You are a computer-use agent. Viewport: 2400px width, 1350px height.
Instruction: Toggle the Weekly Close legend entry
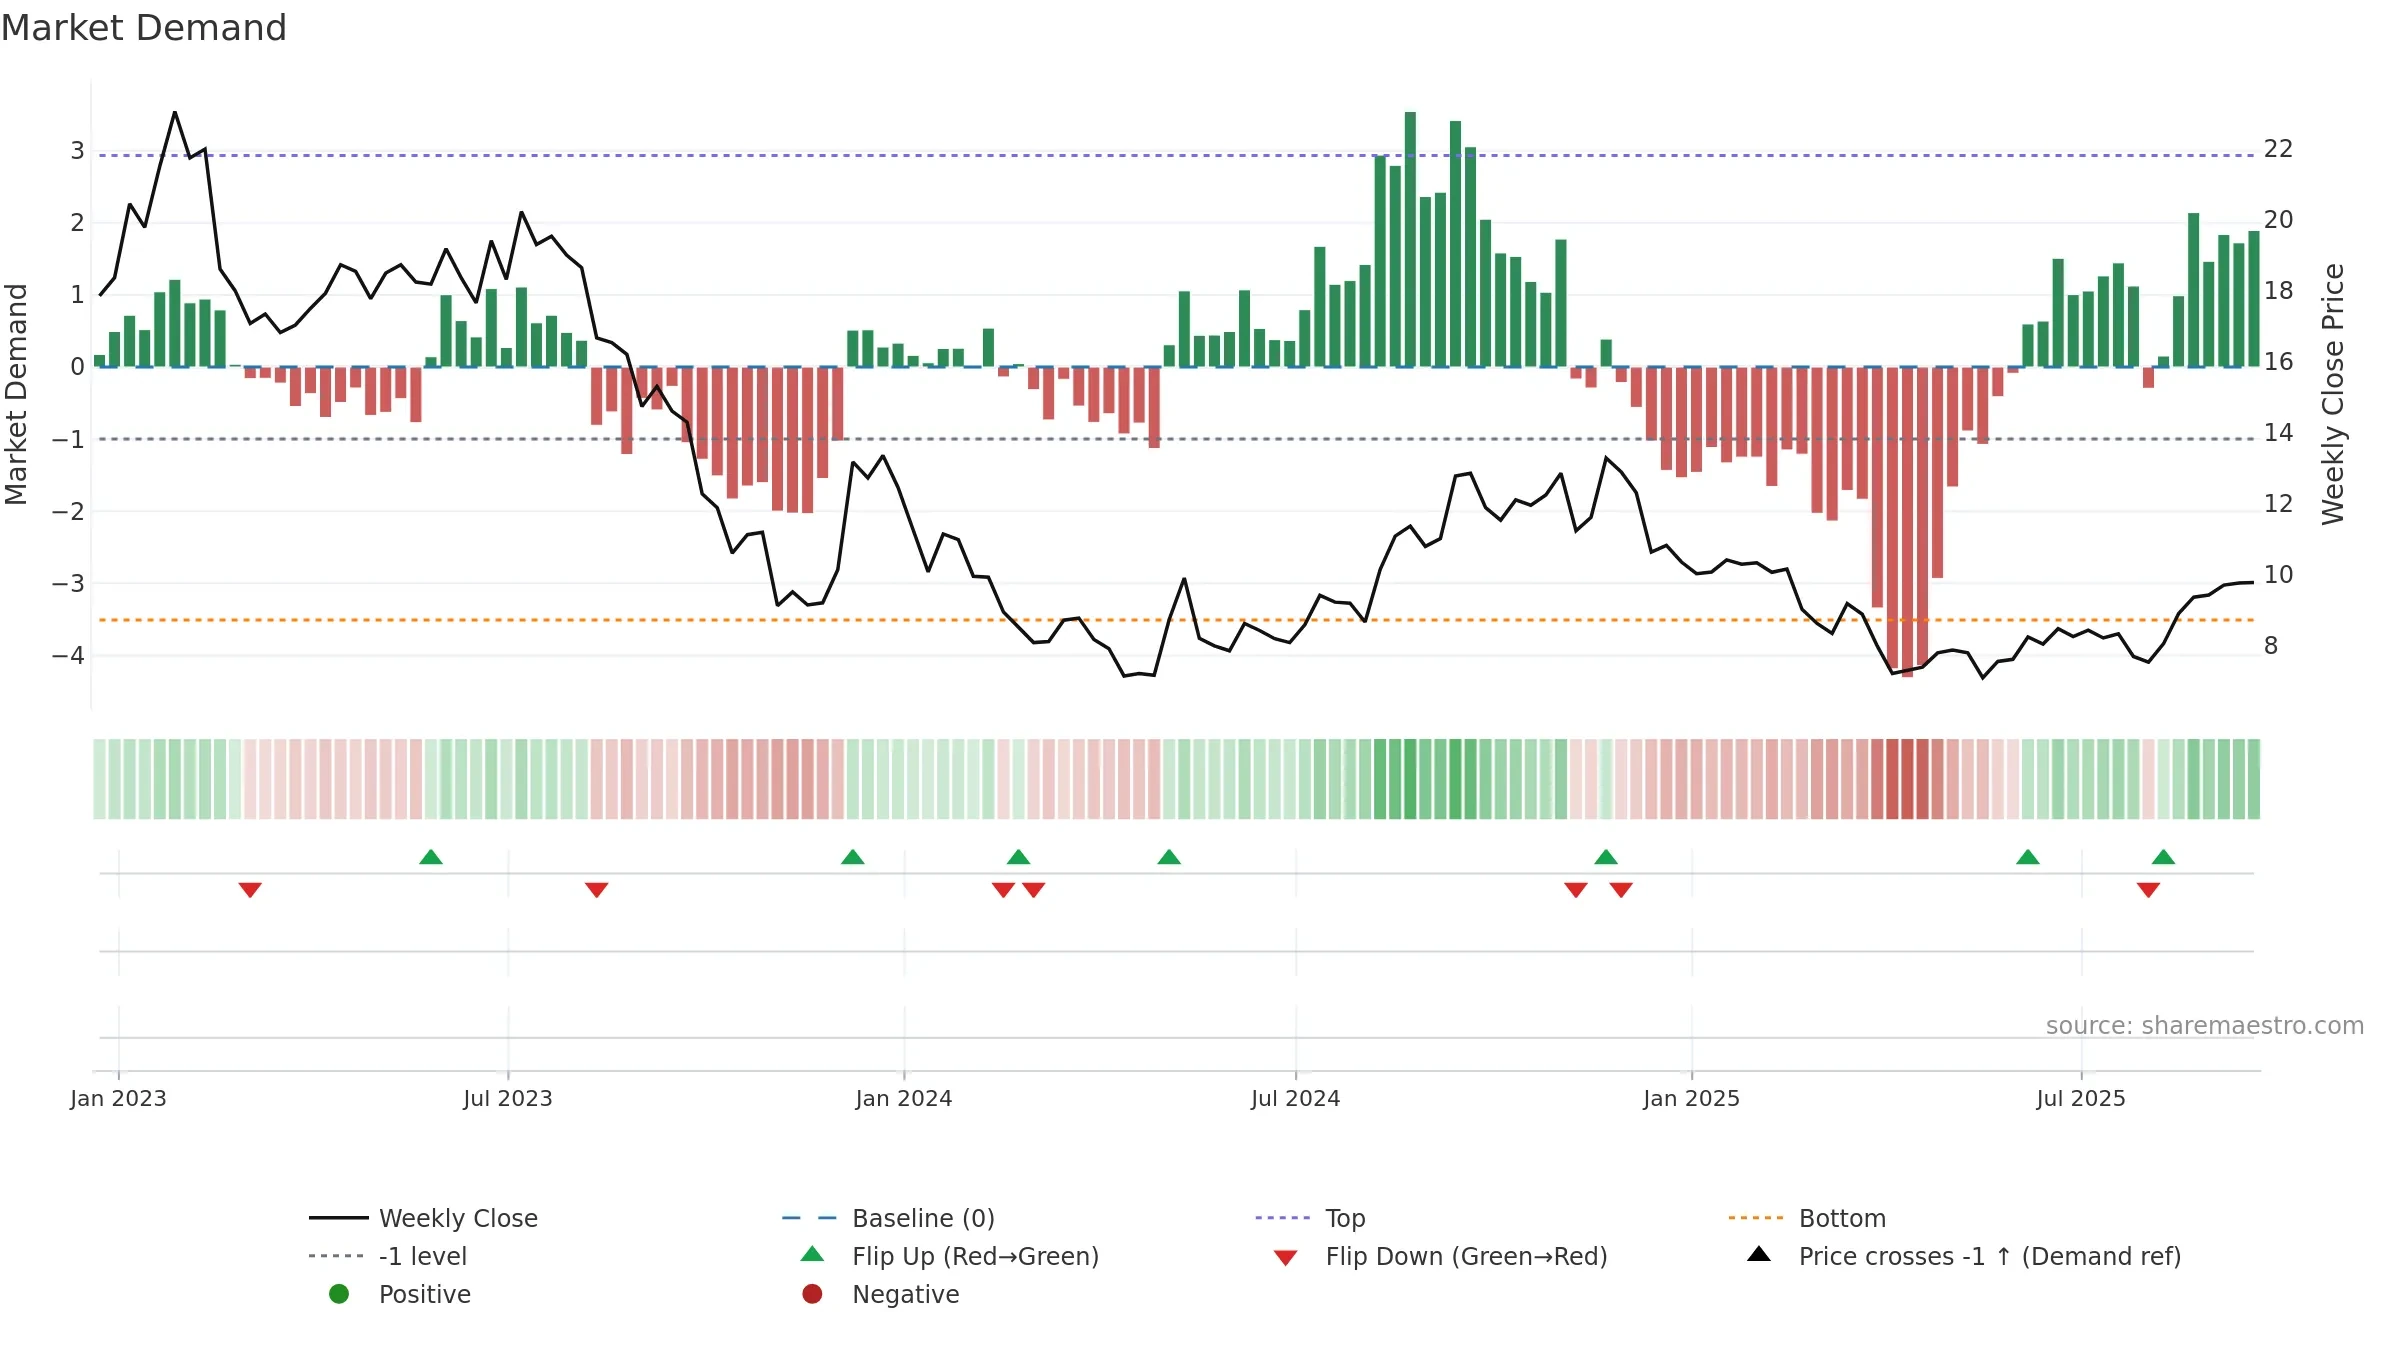[424, 1218]
